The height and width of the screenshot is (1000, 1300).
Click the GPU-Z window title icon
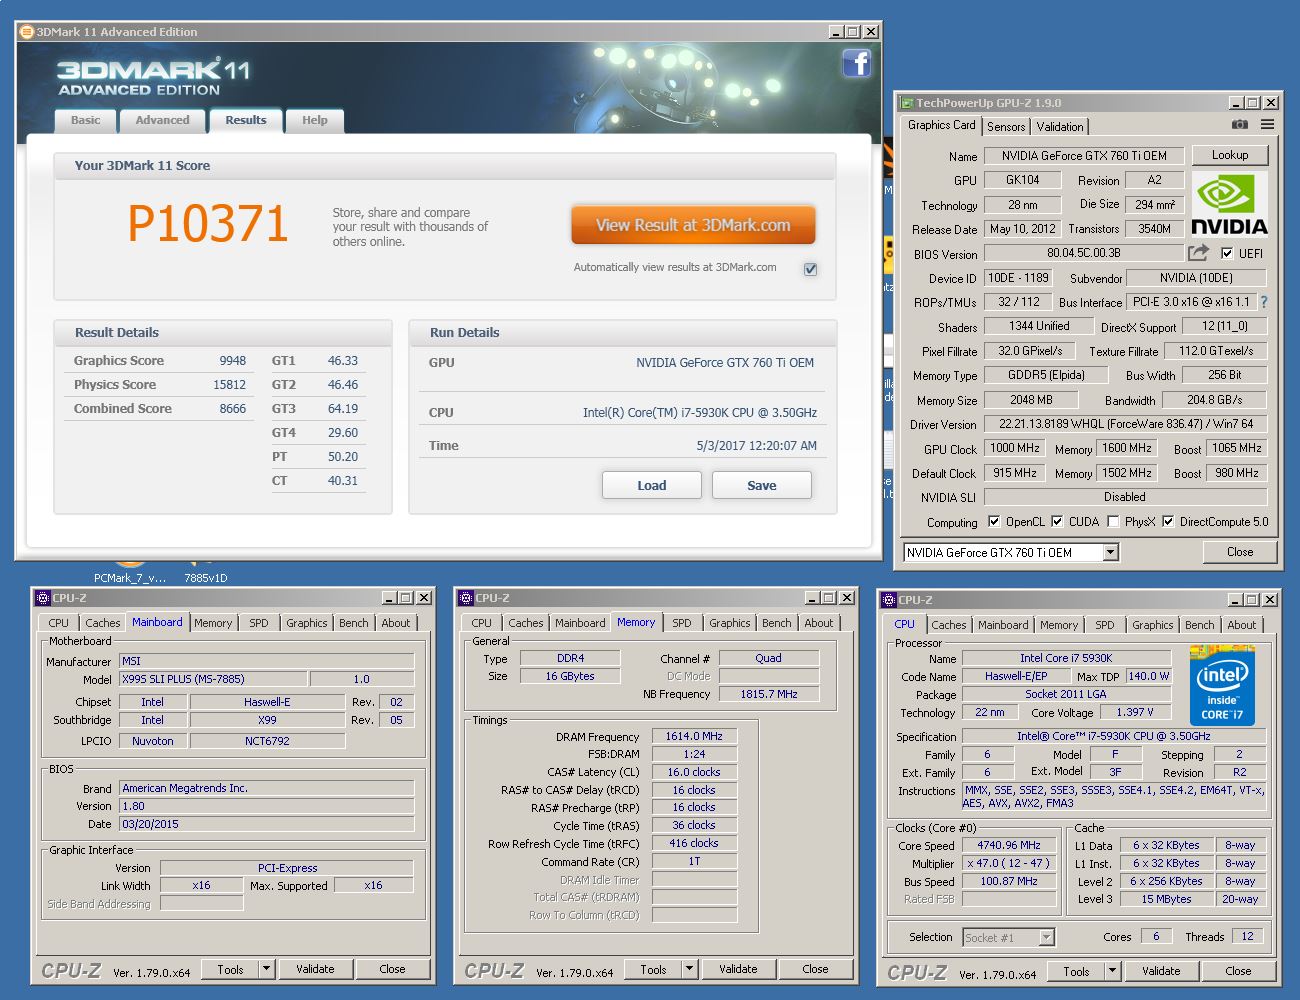click(x=907, y=103)
